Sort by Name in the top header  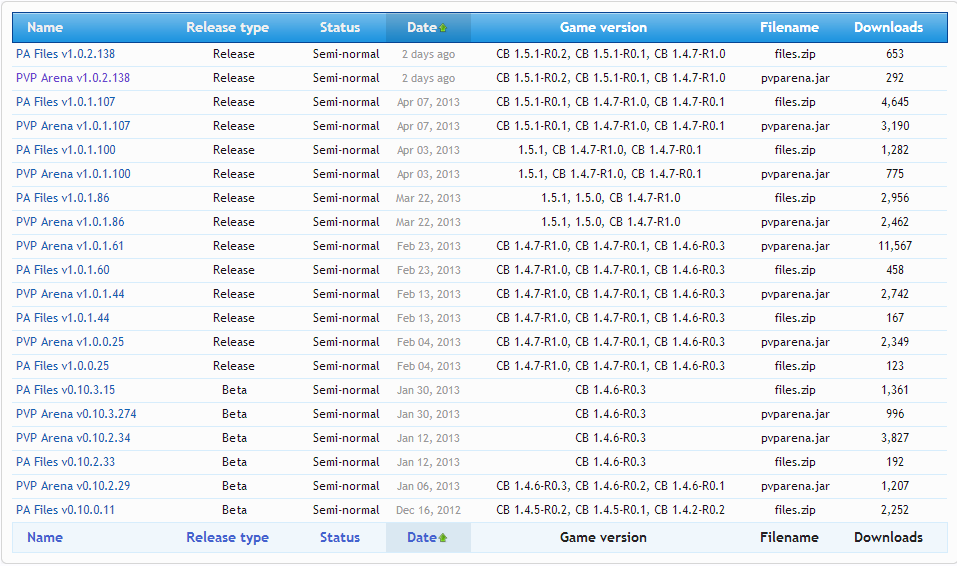coord(45,27)
